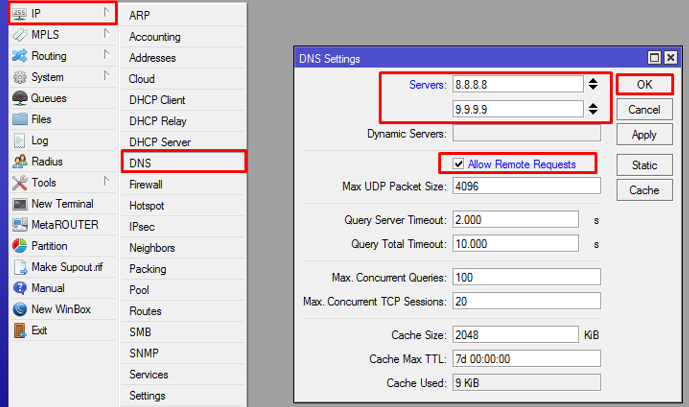Click Max. Concurrent Queries field
Image resolution: width=689 pixels, height=407 pixels.
(x=526, y=277)
